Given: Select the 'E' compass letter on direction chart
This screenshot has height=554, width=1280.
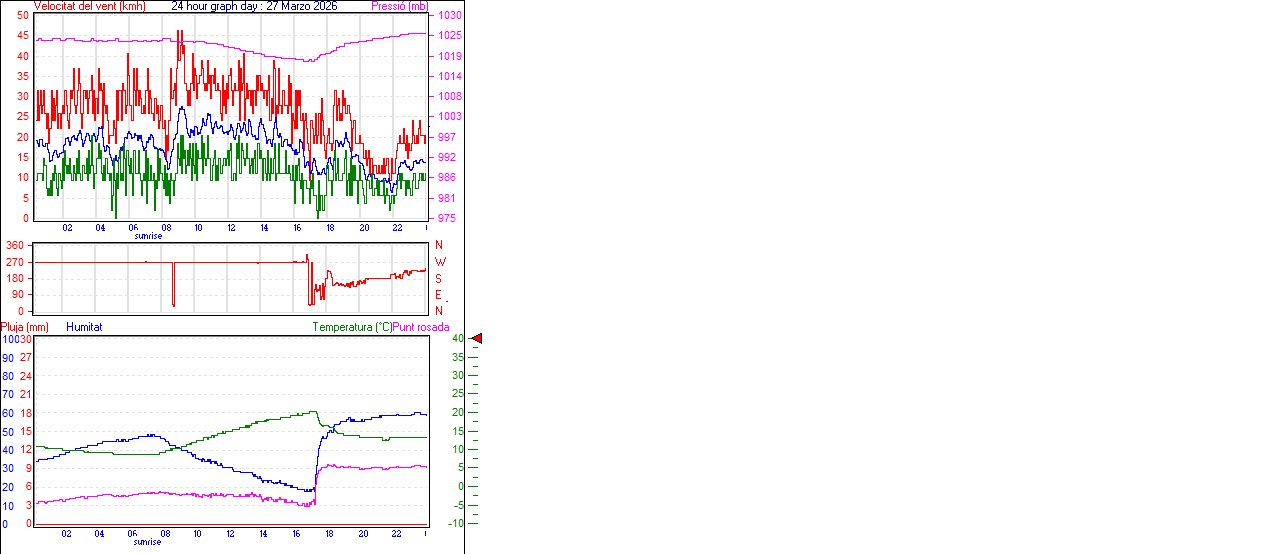Looking at the screenshot, I should coord(439,295).
